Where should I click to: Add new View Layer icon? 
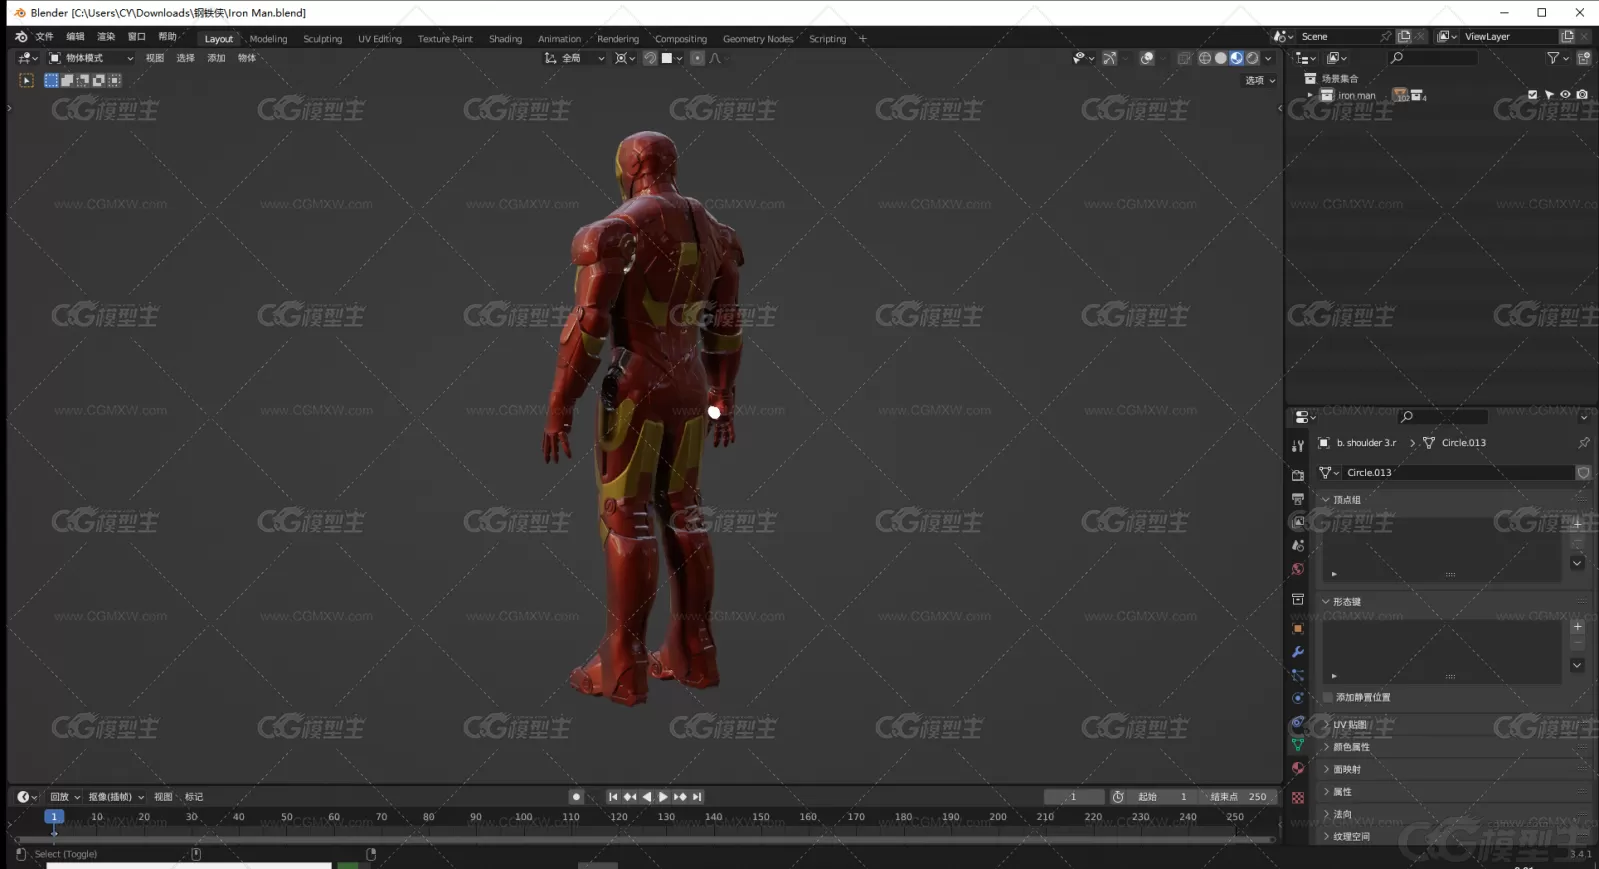(1567, 36)
